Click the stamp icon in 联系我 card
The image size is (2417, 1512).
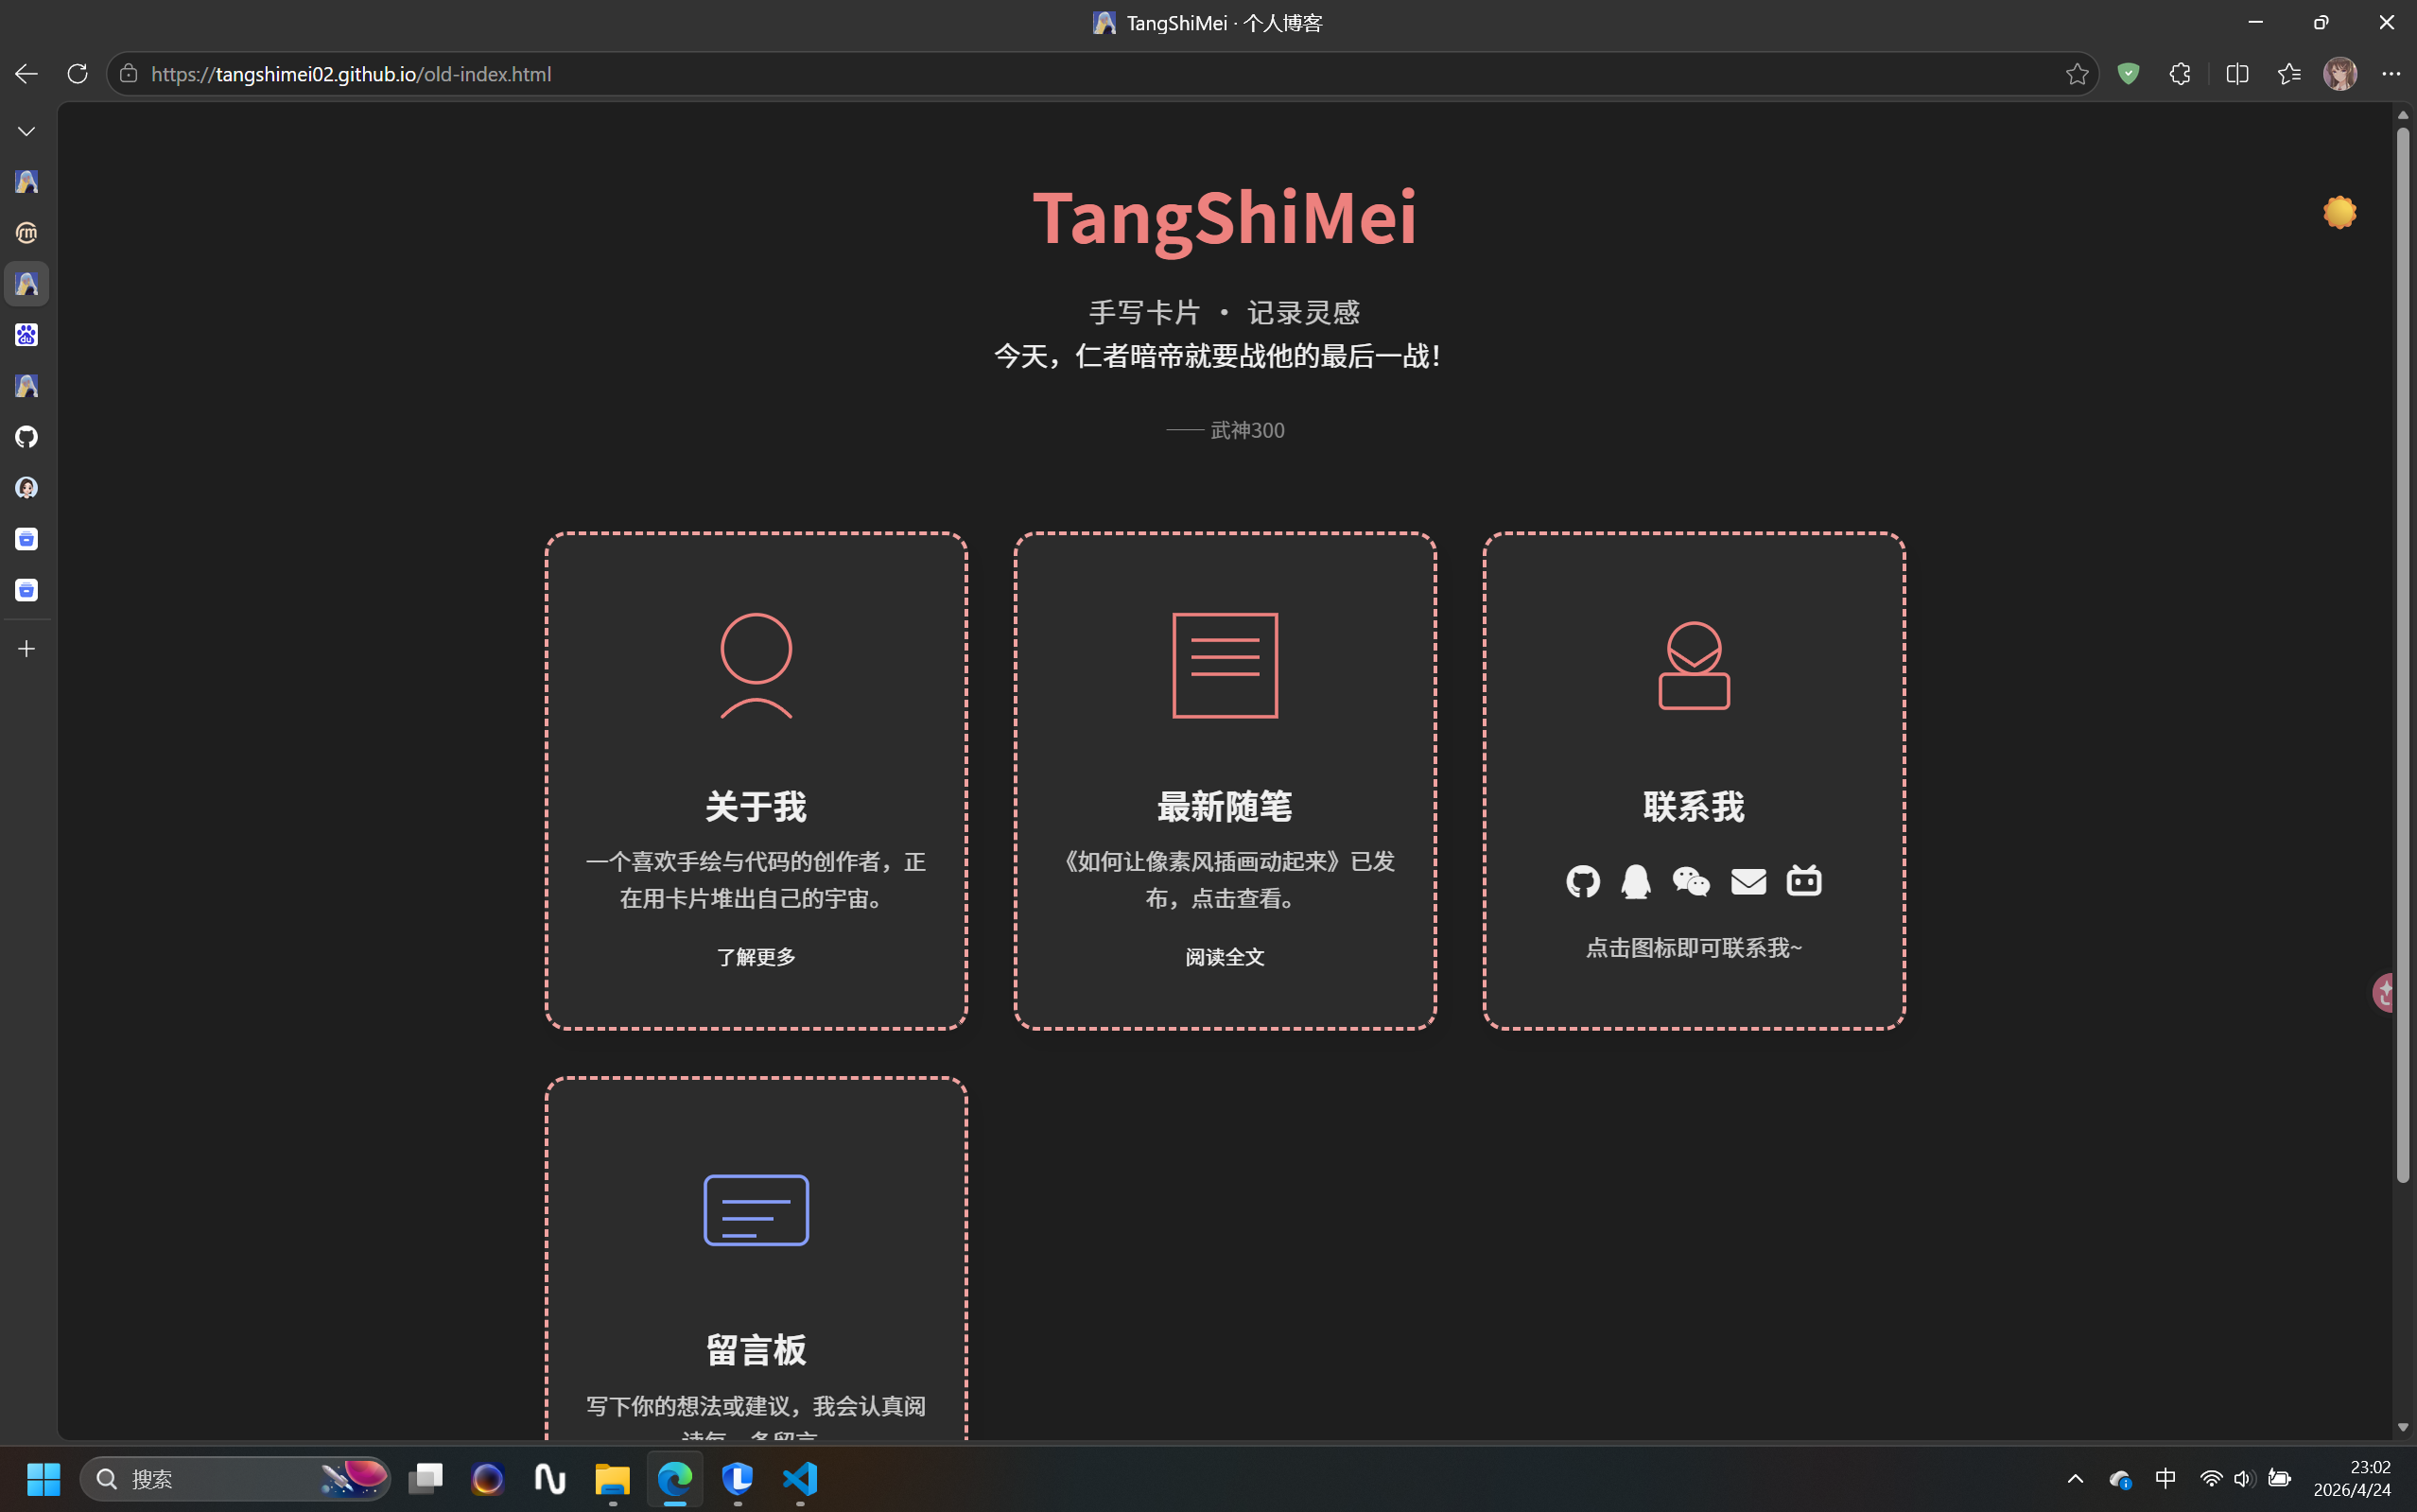tap(1694, 665)
